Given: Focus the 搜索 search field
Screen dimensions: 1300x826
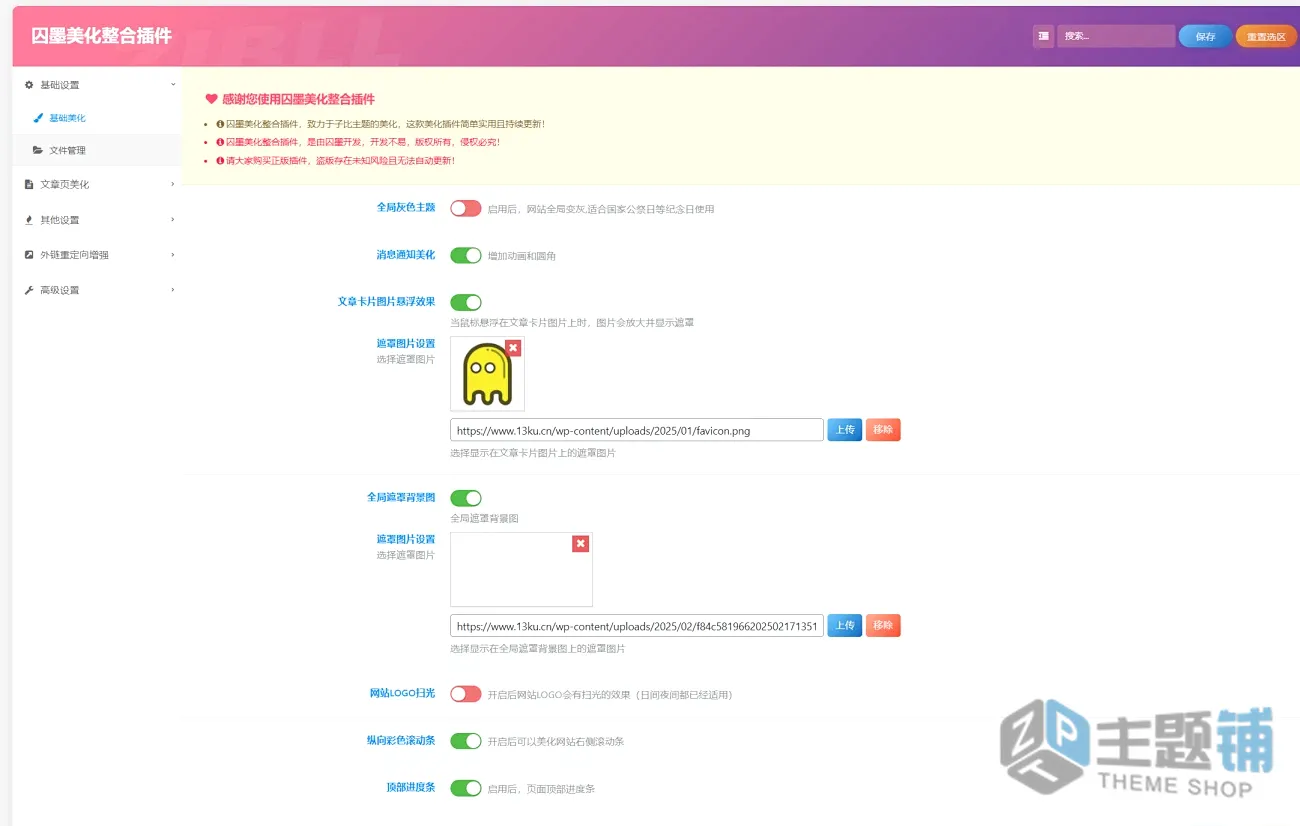Looking at the screenshot, I should coord(1116,36).
